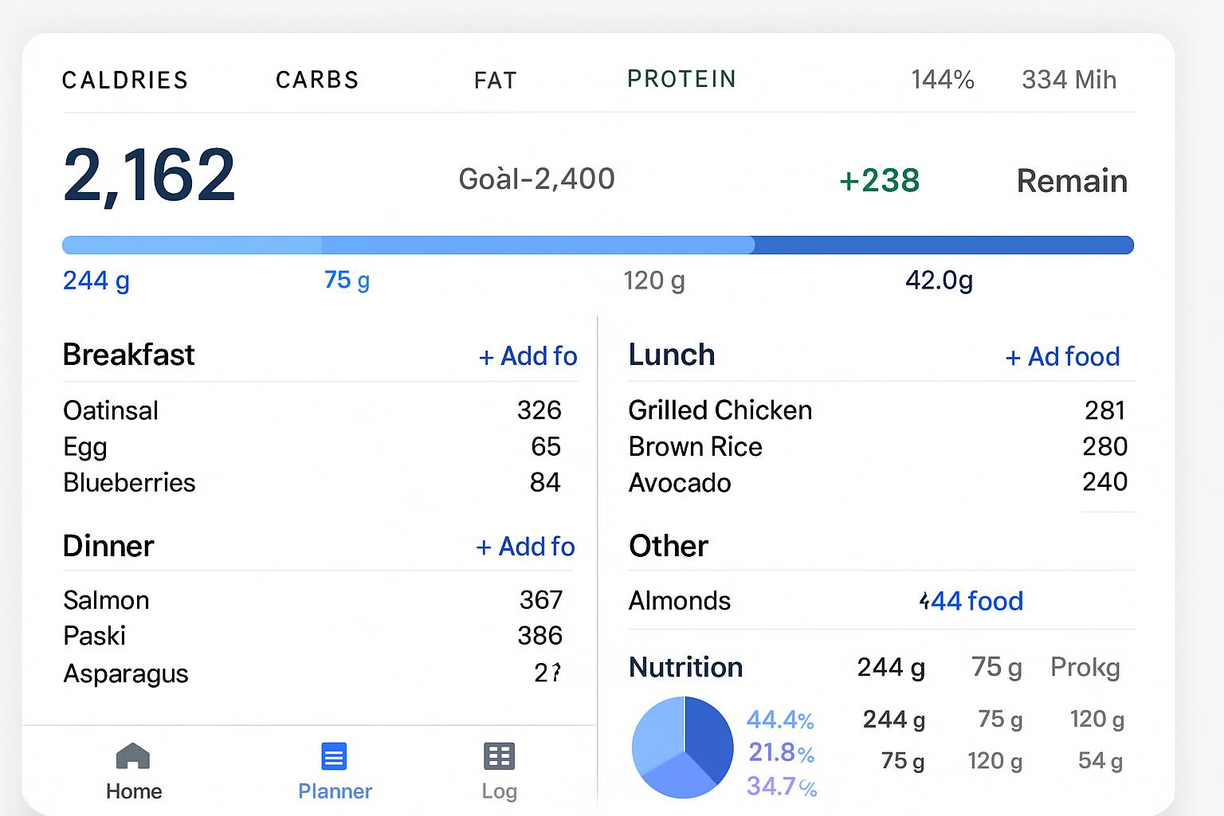This screenshot has width=1224, height=816.
Task: Open the Home icon in bottom navigation
Action: pos(133,757)
